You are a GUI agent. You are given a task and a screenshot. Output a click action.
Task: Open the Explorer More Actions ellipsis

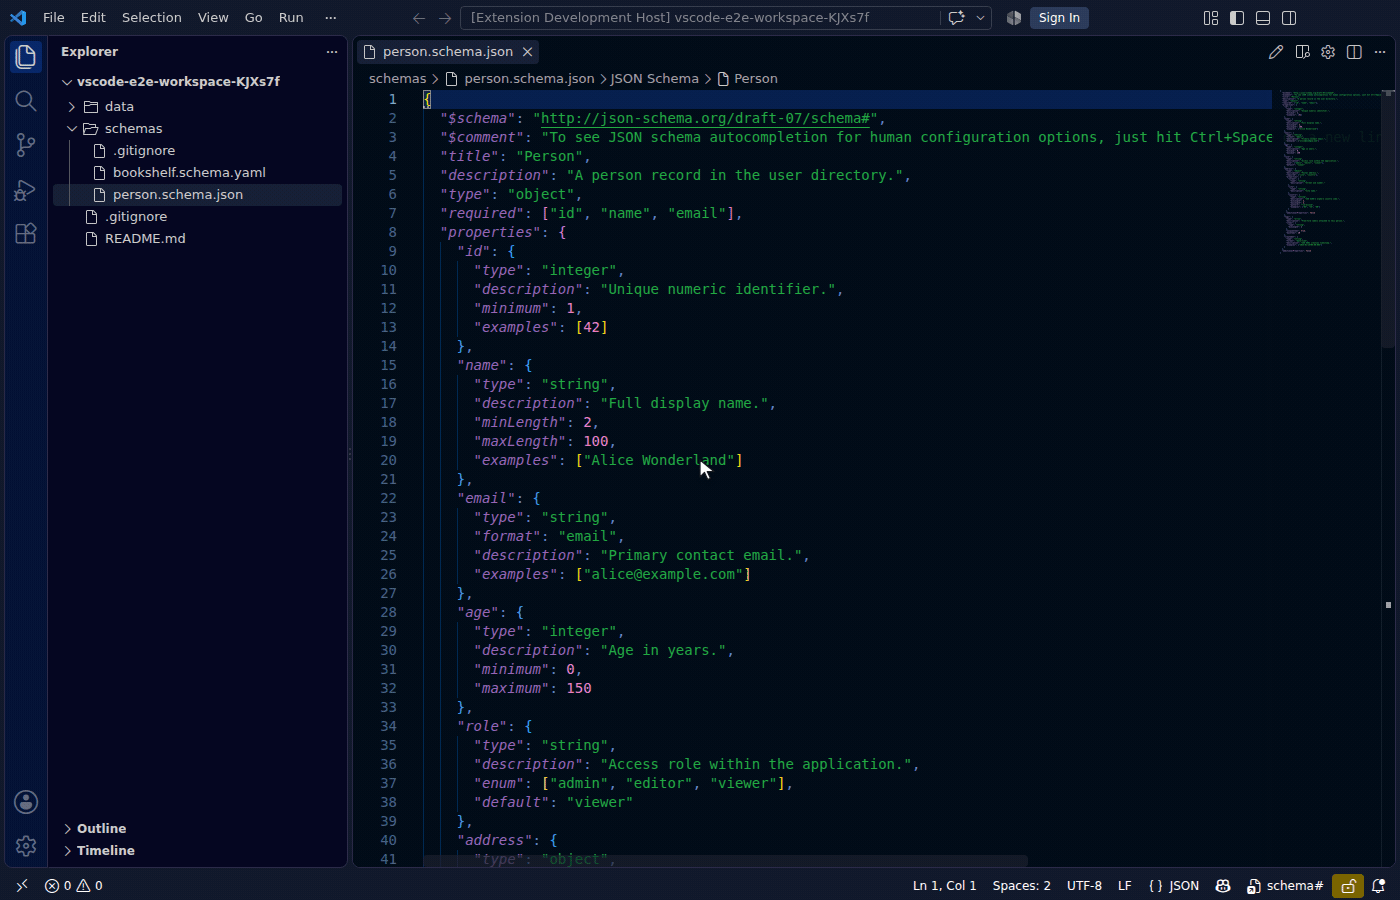[332, 52]
